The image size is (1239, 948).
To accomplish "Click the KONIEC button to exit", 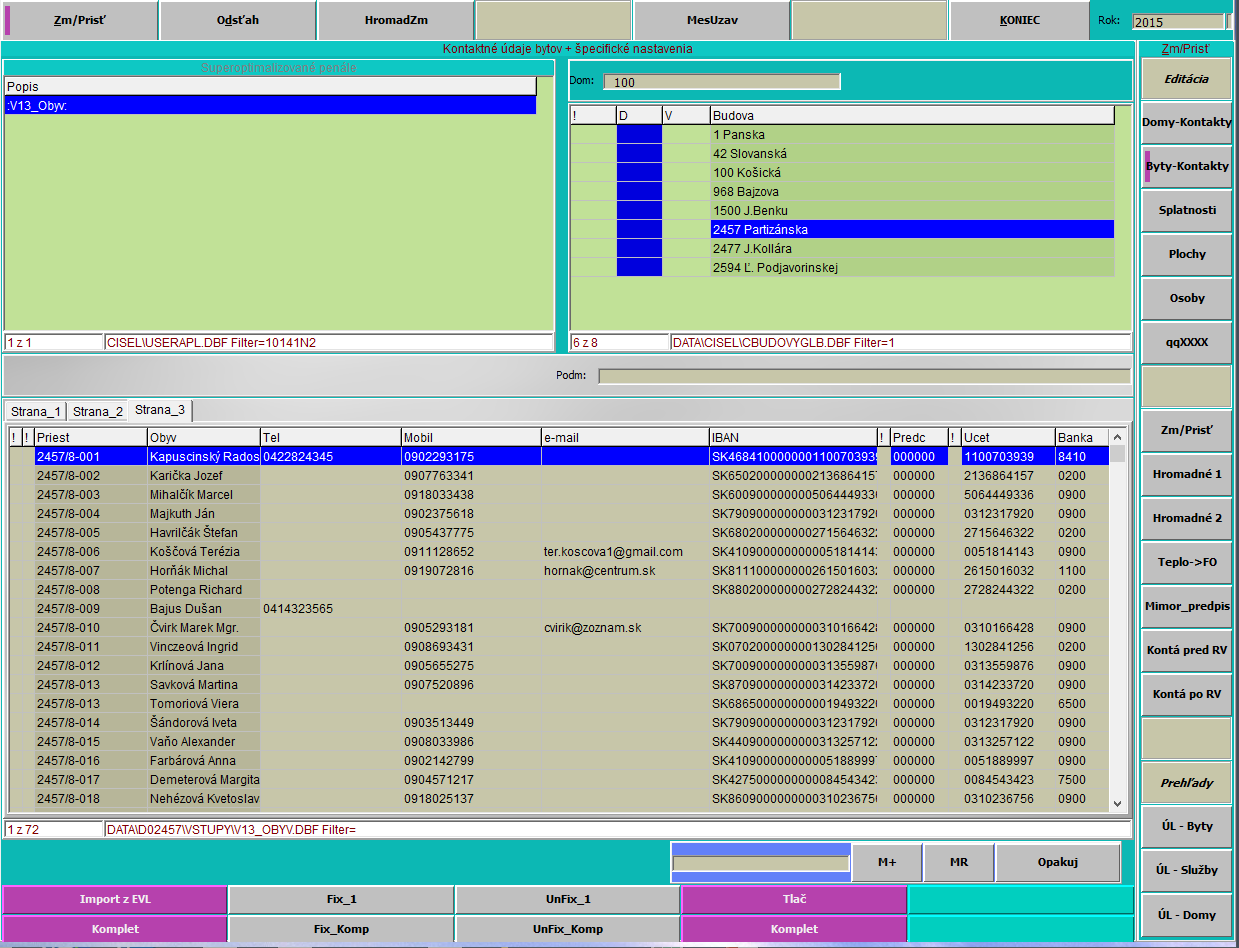I will [1018, 20].
